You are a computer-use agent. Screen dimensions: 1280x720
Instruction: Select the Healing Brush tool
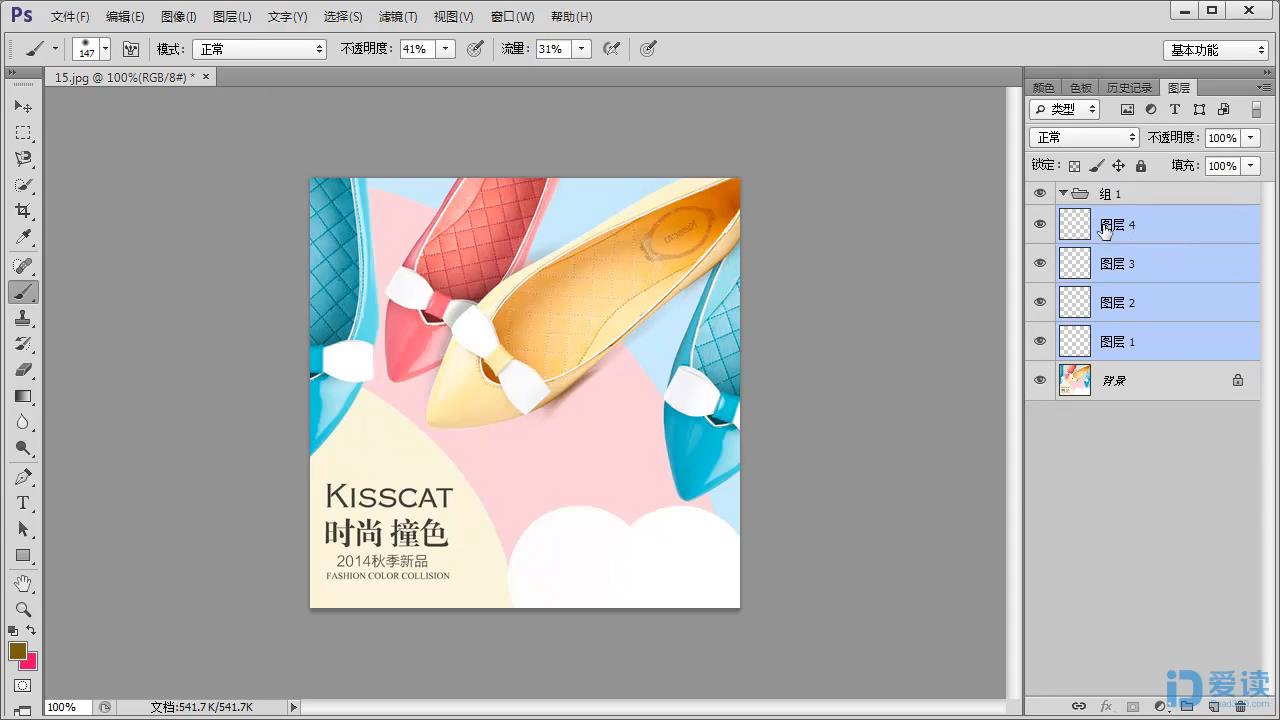pyautogui.click(x=23, y=266)
